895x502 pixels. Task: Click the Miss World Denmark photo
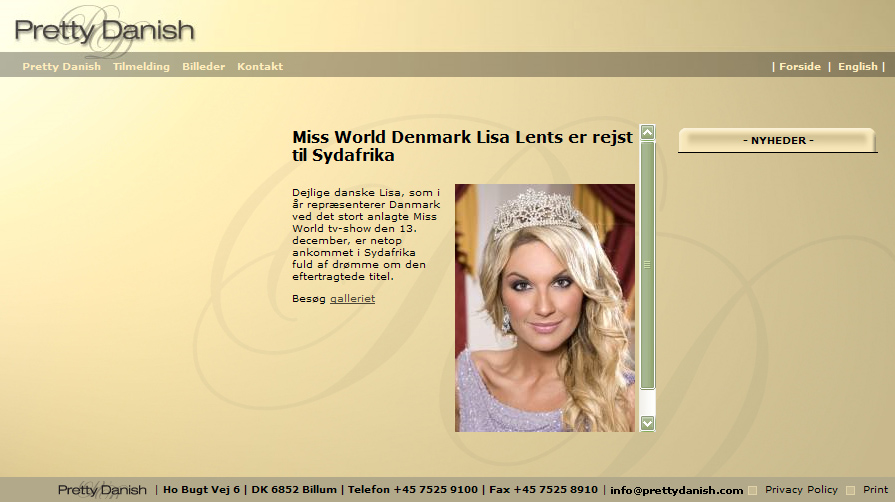(545, 307)
